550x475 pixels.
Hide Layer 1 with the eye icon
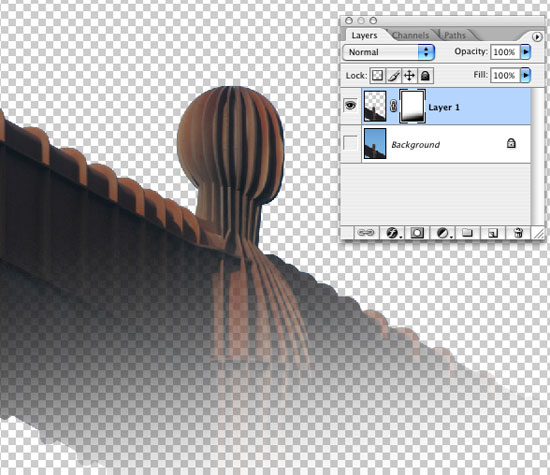pos(350,105)
